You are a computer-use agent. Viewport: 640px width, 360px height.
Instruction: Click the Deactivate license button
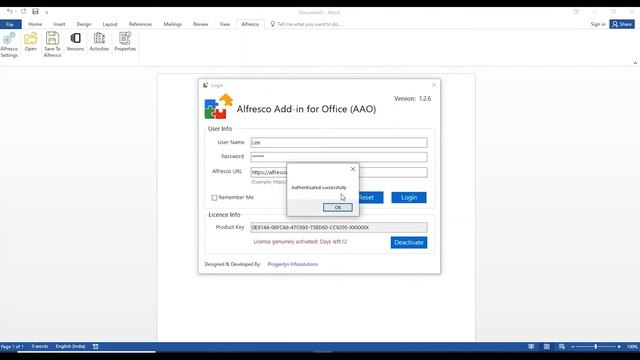[x=409, y=242]
